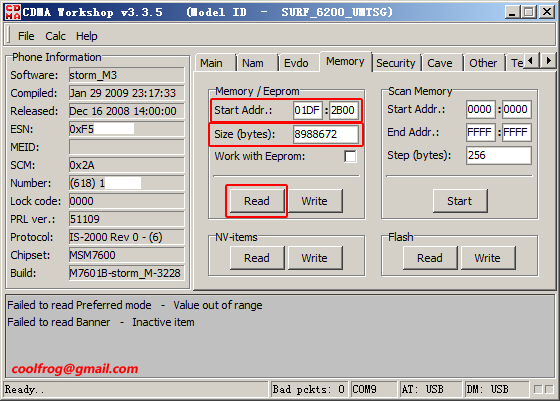Switch to the Other tab
The height and width of the screenshot is (401, 560).
pyautogui.click(x=483, y=63)
